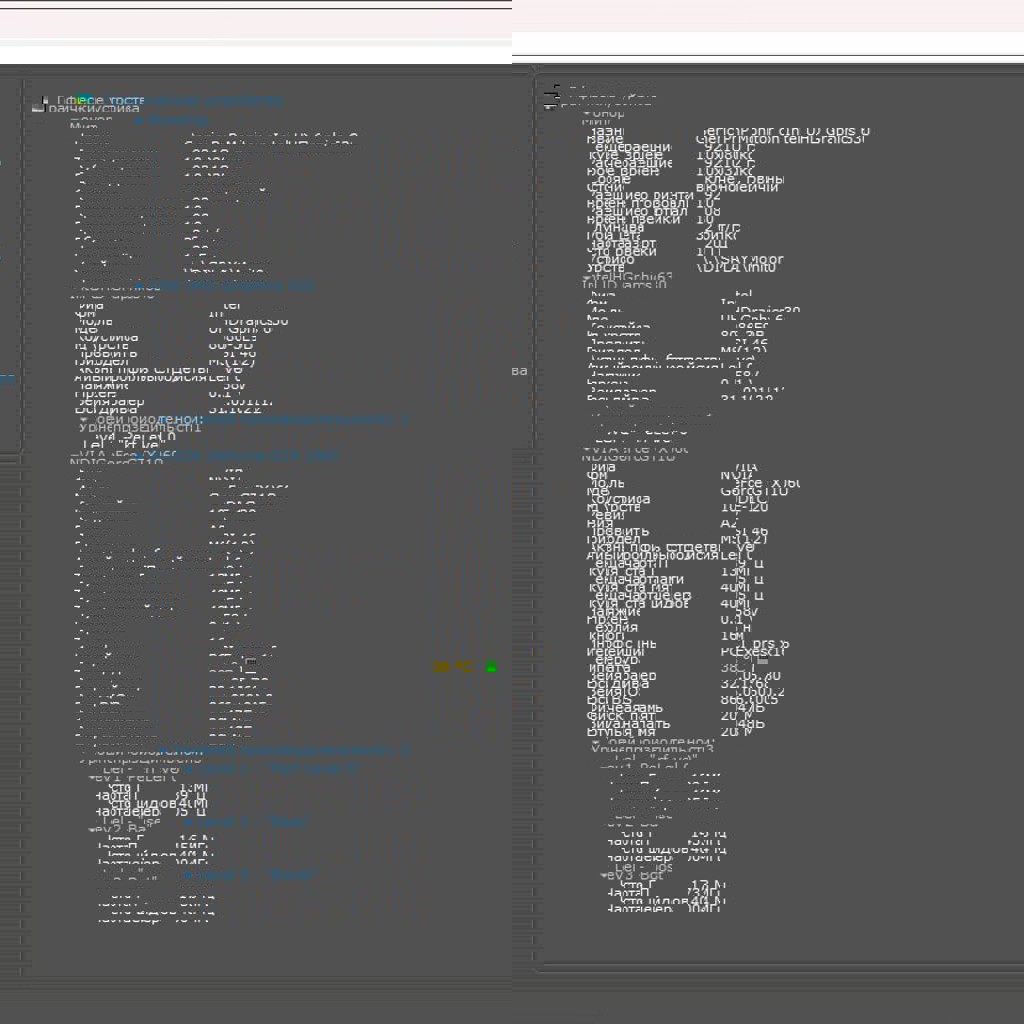Click blue bullet next to Level 1 entry
This screenshot has height=1024, width=1024.
click(188, 769)
